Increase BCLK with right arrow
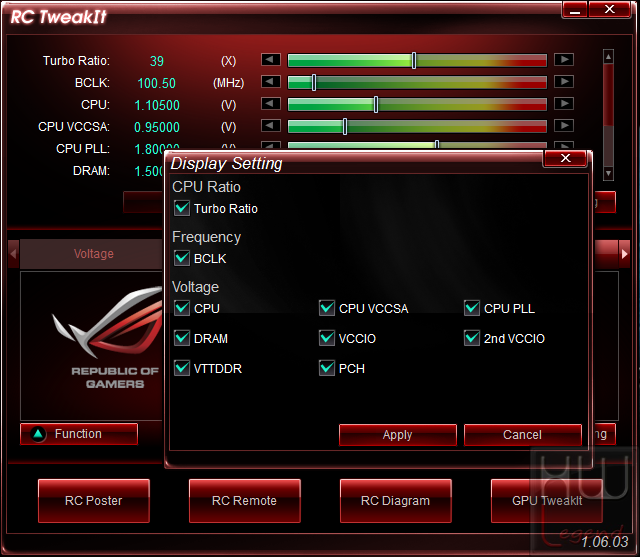This screenshot has height=557, width=640. pos(564,82)
